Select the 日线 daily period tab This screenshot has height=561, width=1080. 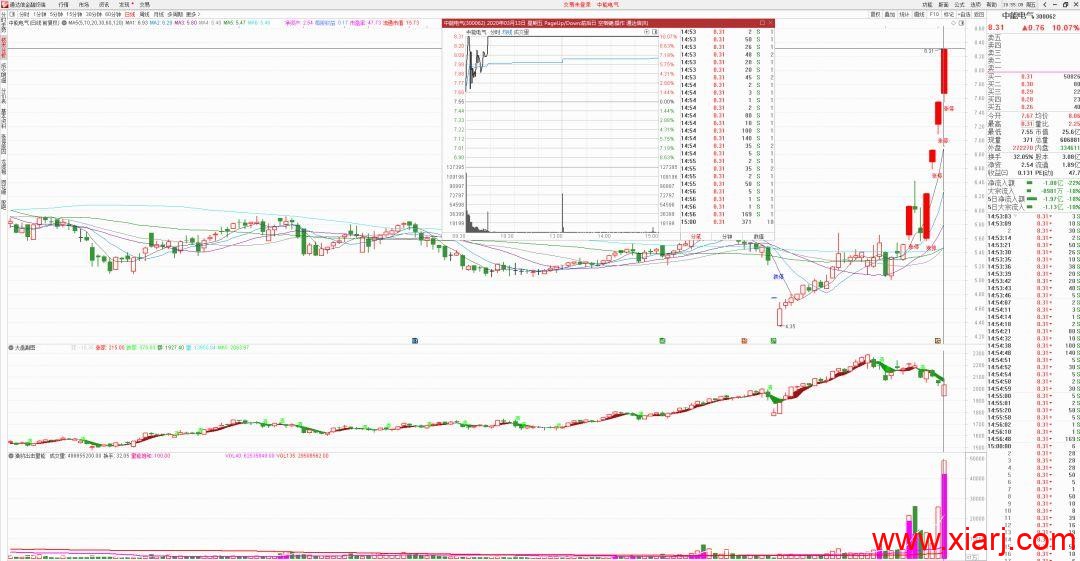129,14
